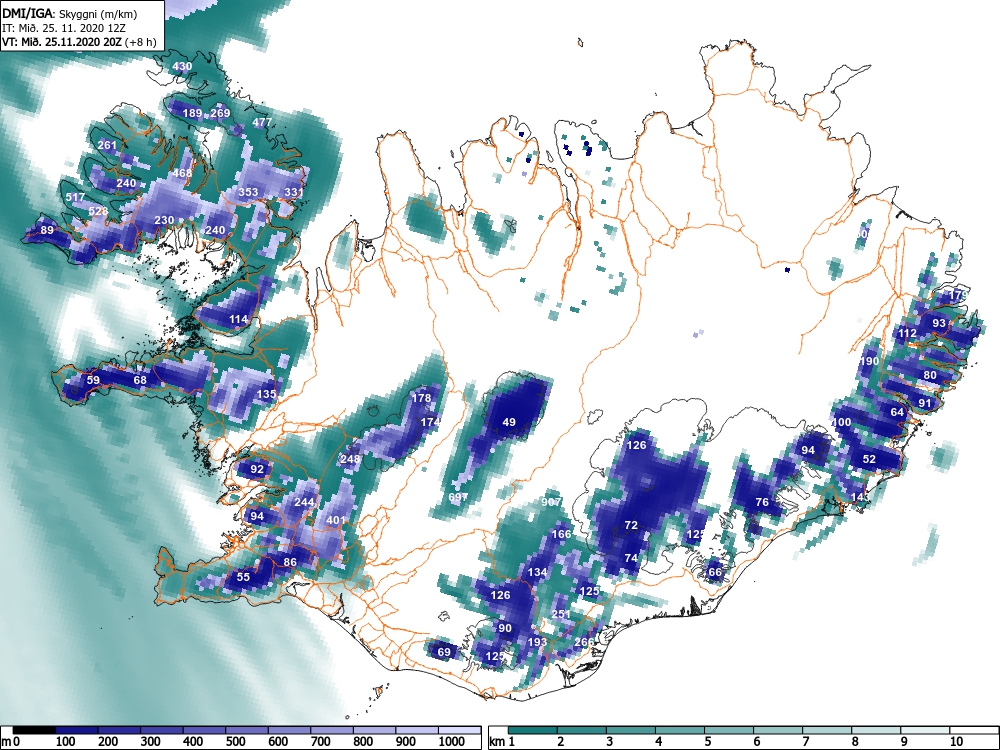Click the visibility value 190
The image size is (1000, 750).
point(869,361)
